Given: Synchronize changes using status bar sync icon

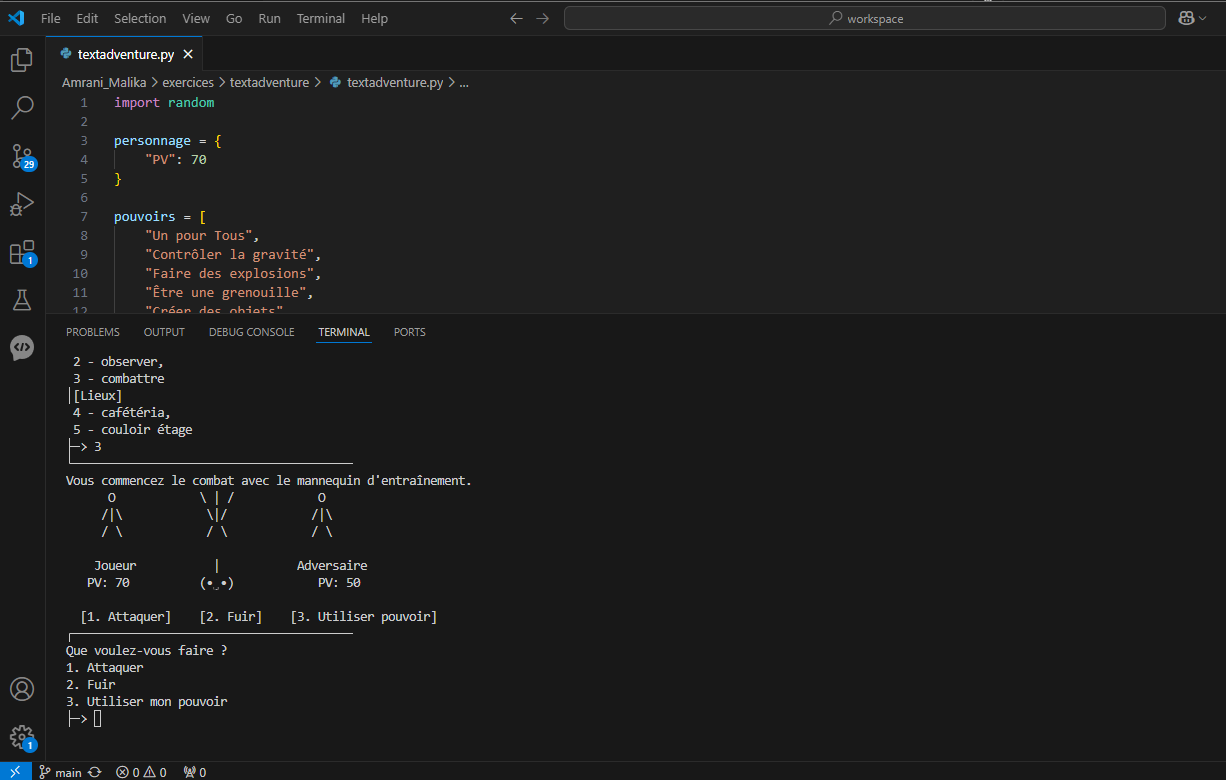Looking at the screenshot, I should pyautogui.click(x=95, y=772).
